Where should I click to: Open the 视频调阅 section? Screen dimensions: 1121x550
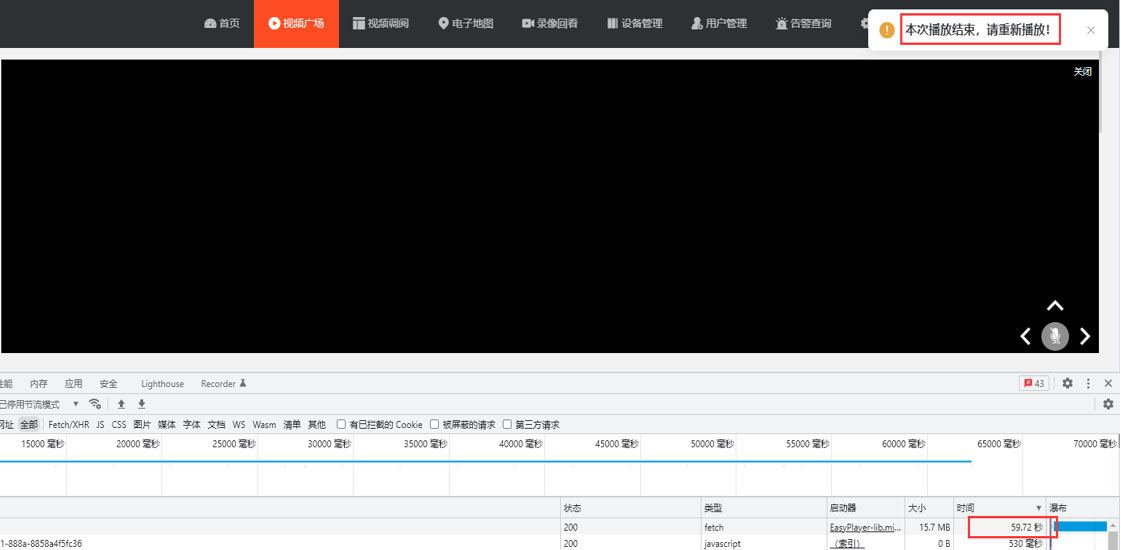(380, 24)
